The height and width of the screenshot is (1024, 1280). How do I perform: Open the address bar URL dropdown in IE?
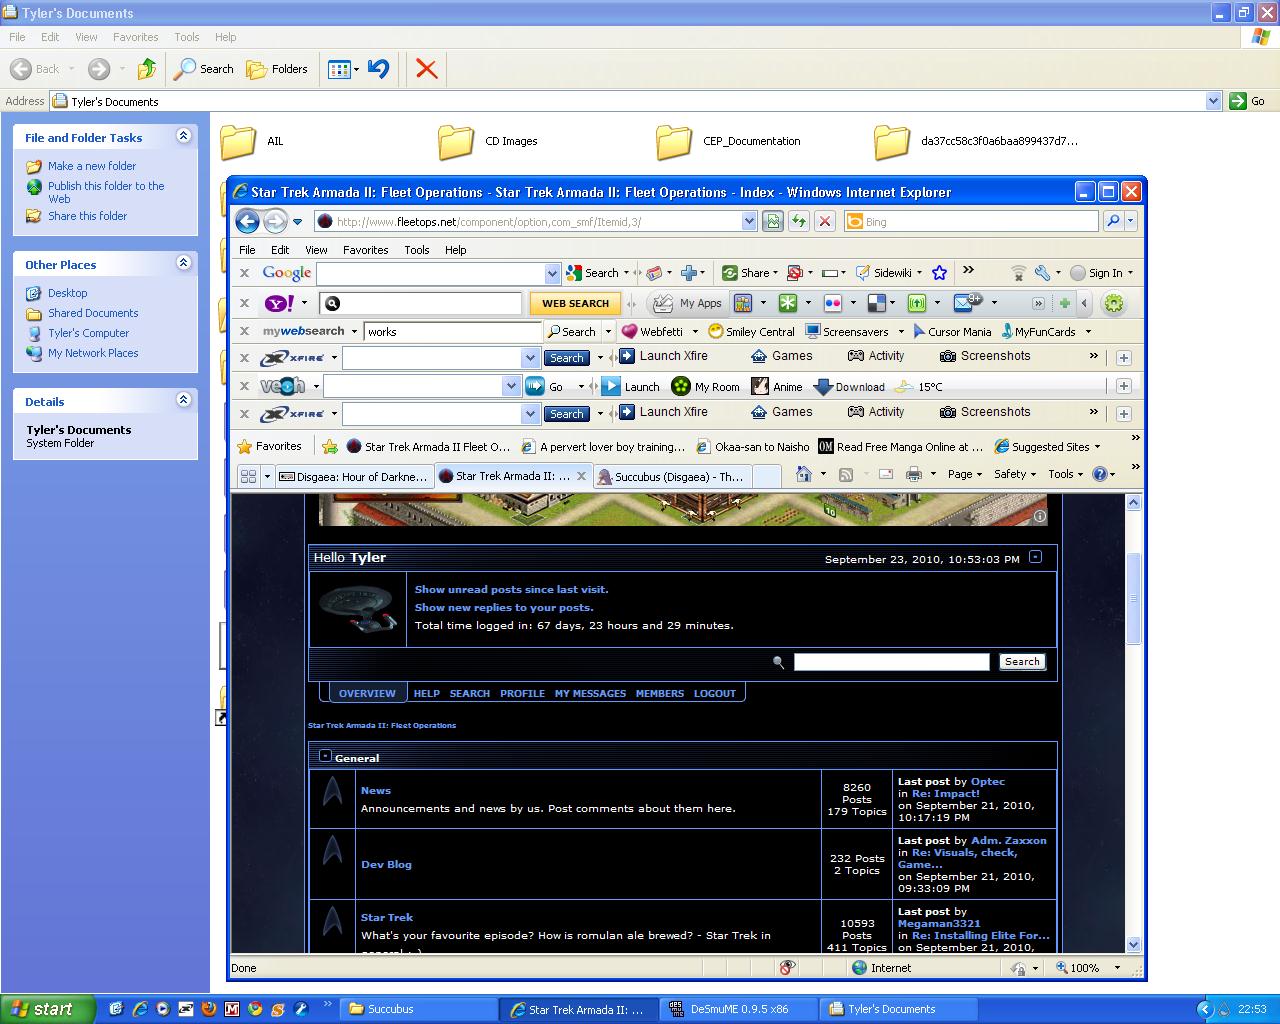pyautogui.click(x=749, y=222)
